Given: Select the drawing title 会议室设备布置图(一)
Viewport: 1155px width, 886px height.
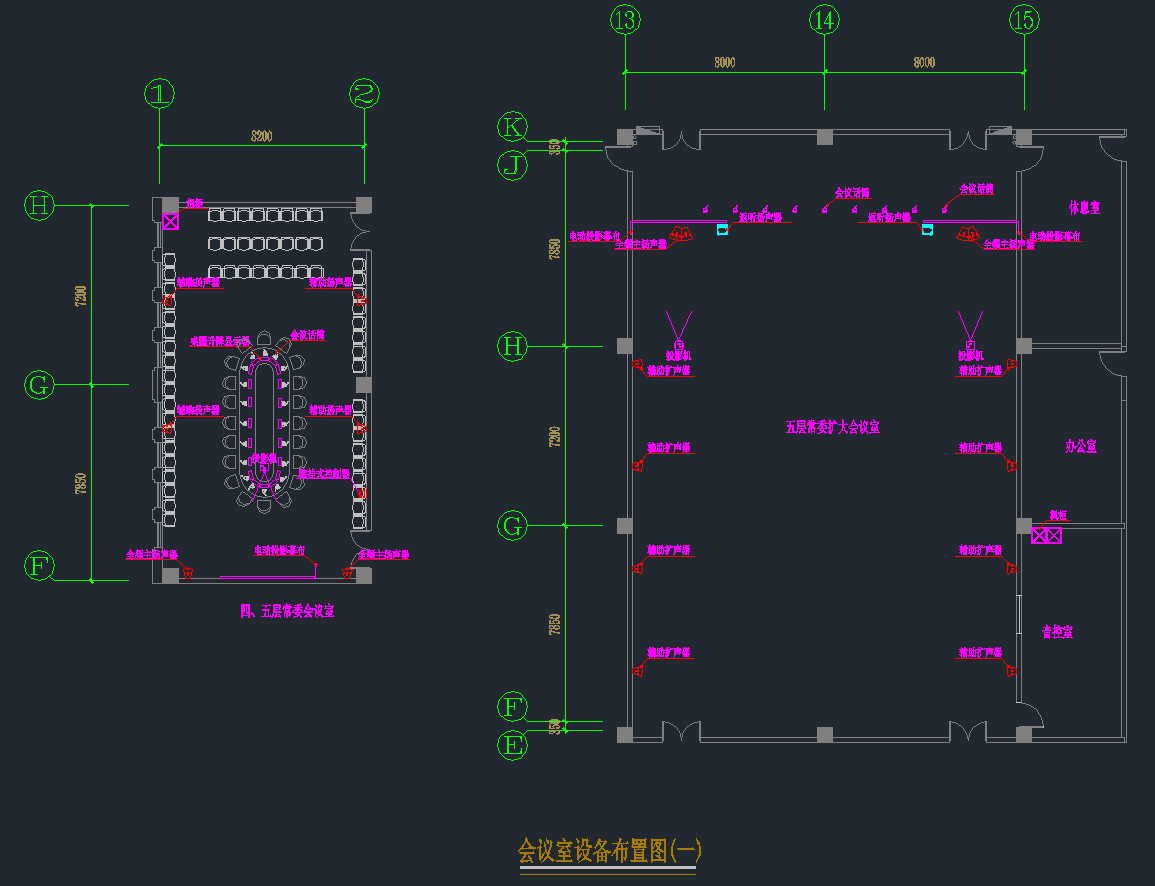Looking at the screenshot, I should click(x=609, y=851).
